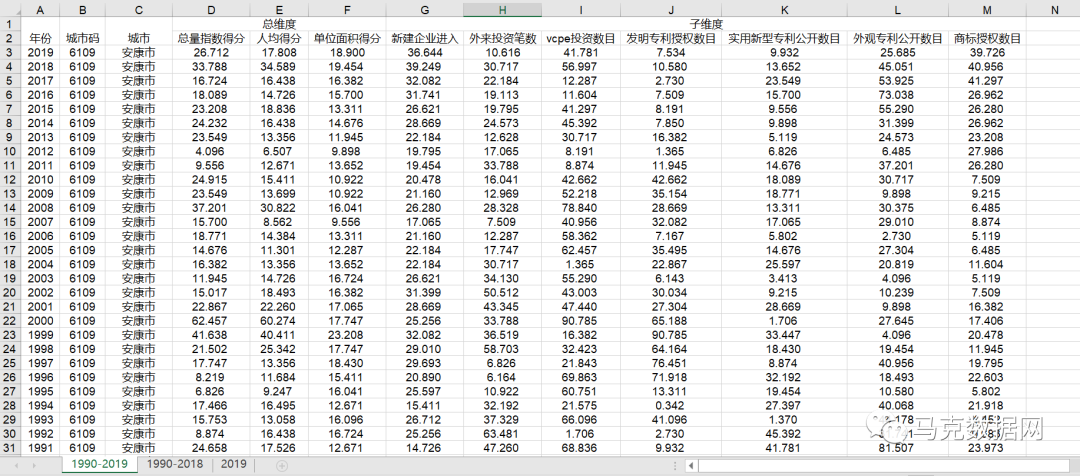Select the 城市码 header cell
Viewport: 1080px width, 476px height.
pos(83,39)
